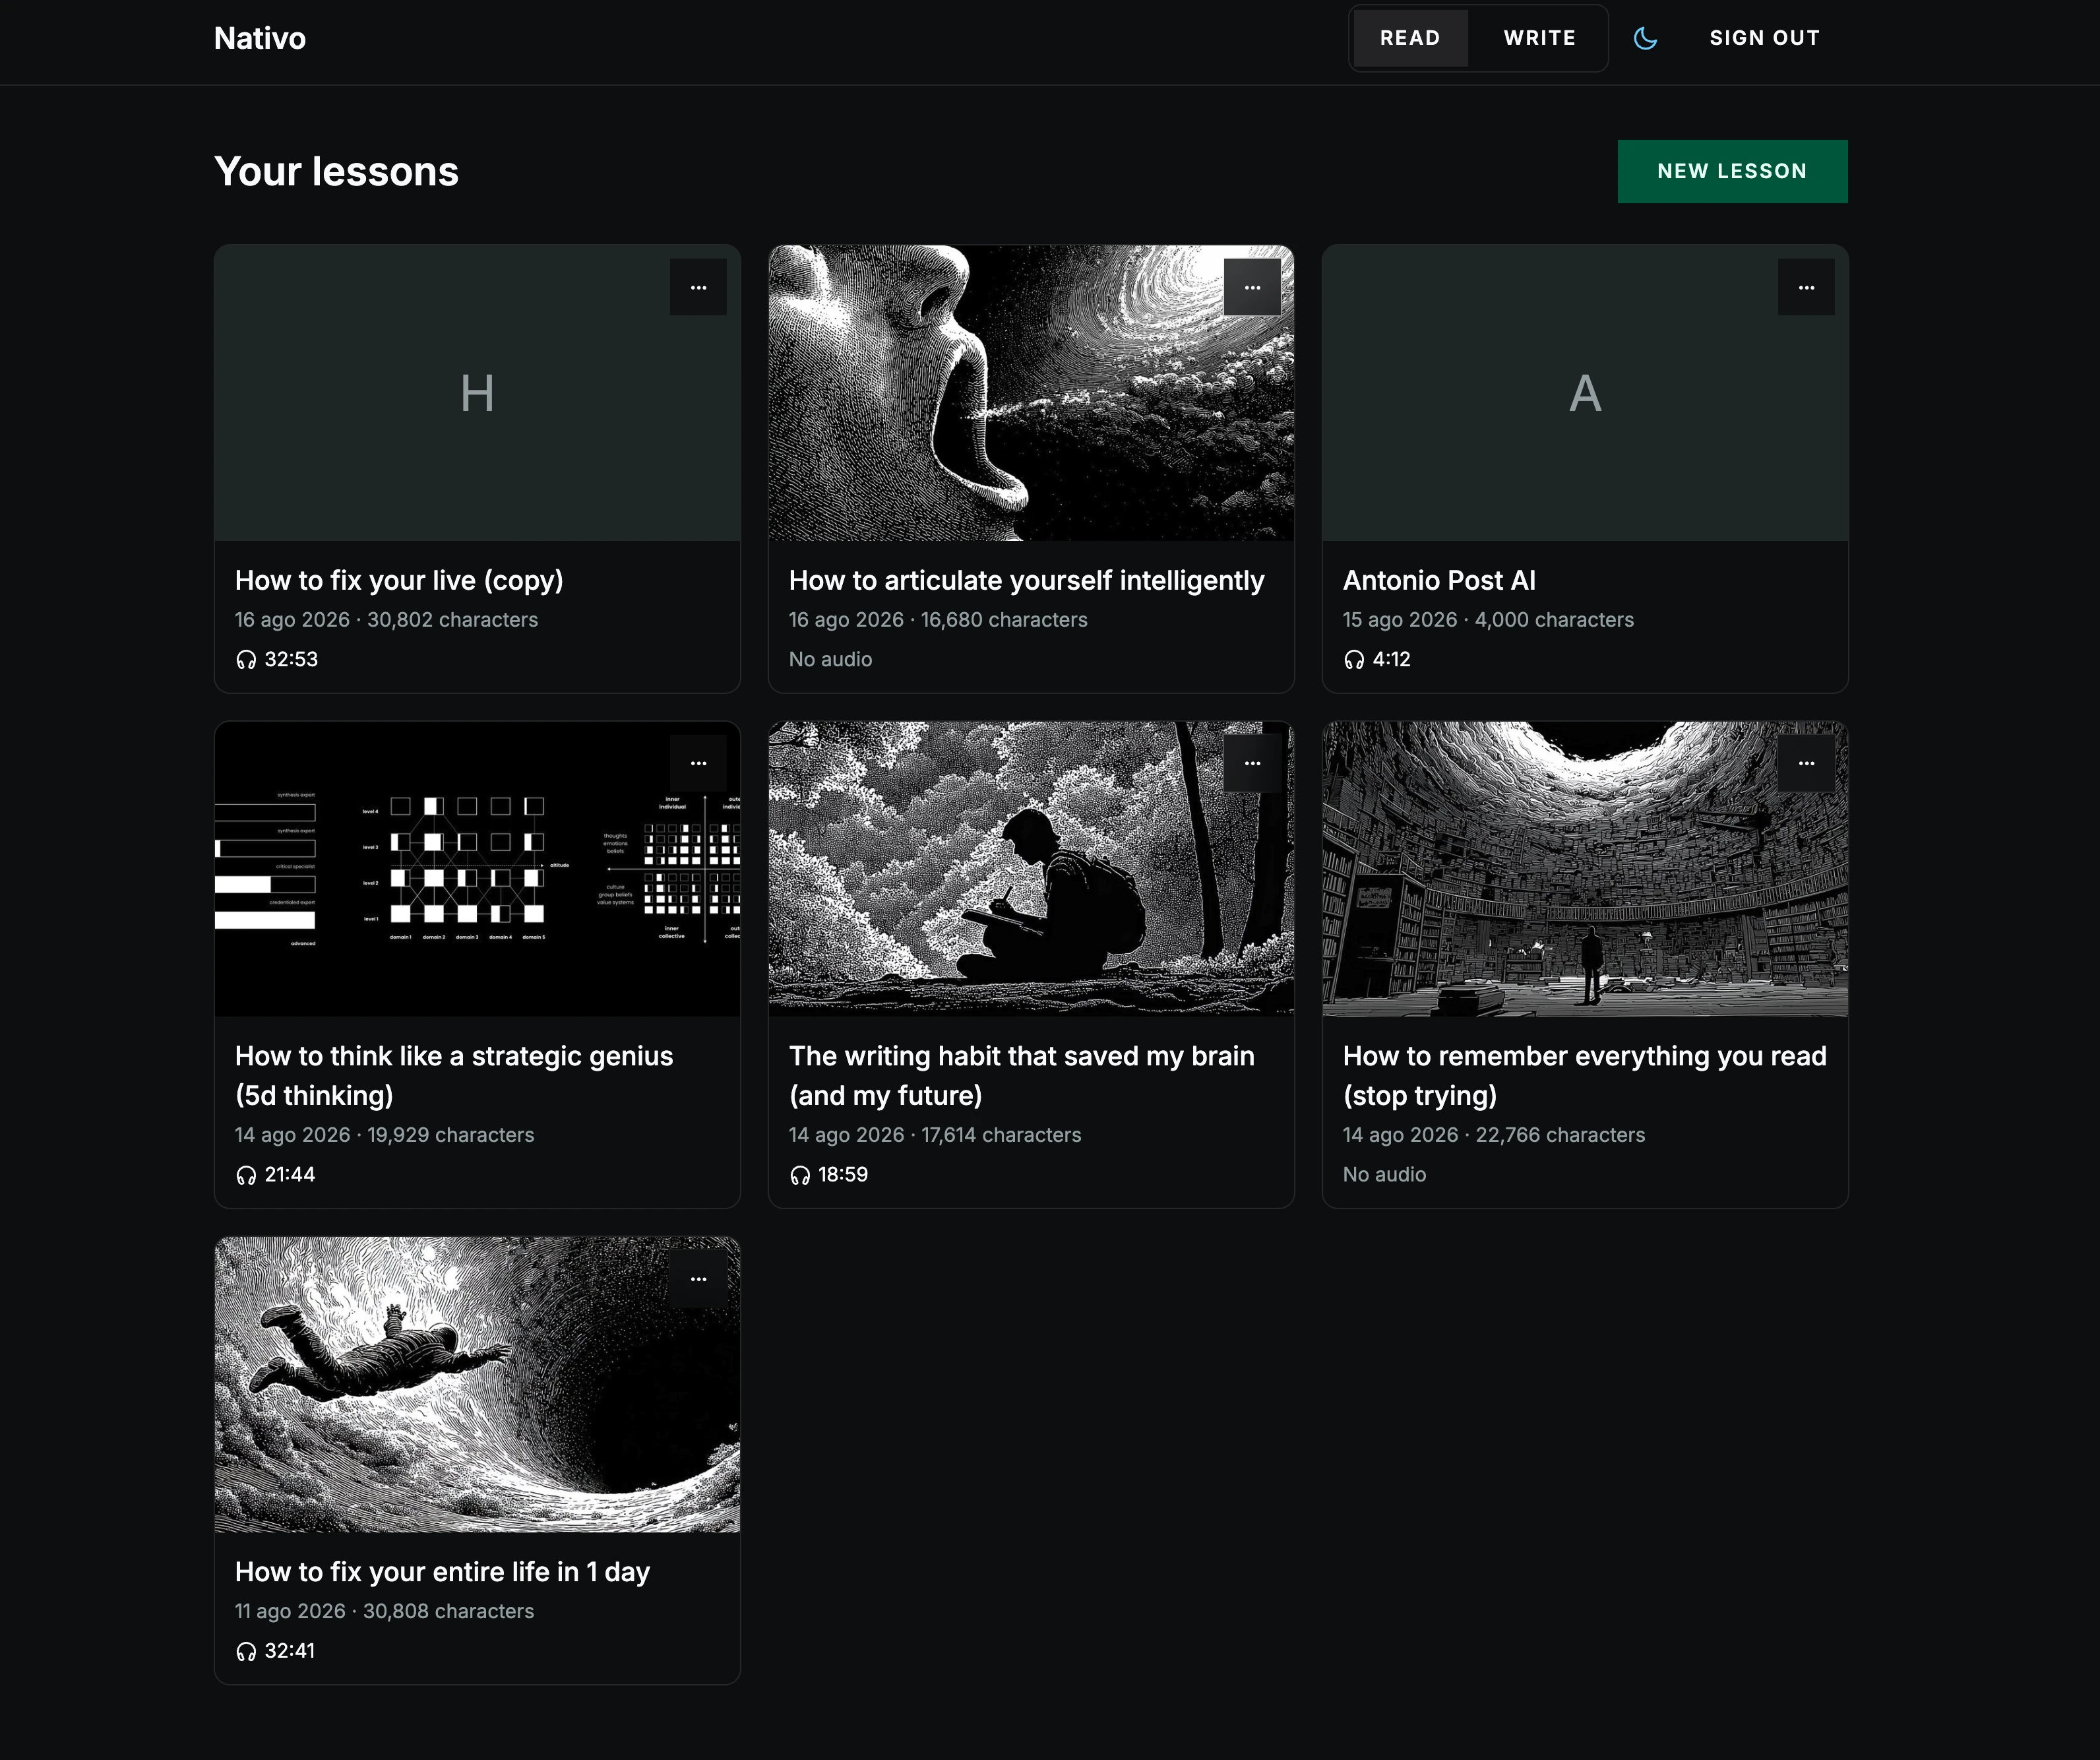Screen dimensions: 2100x1760
Task: Open the H placeholder thumbnail lesson
Action: tap(477, 393)
